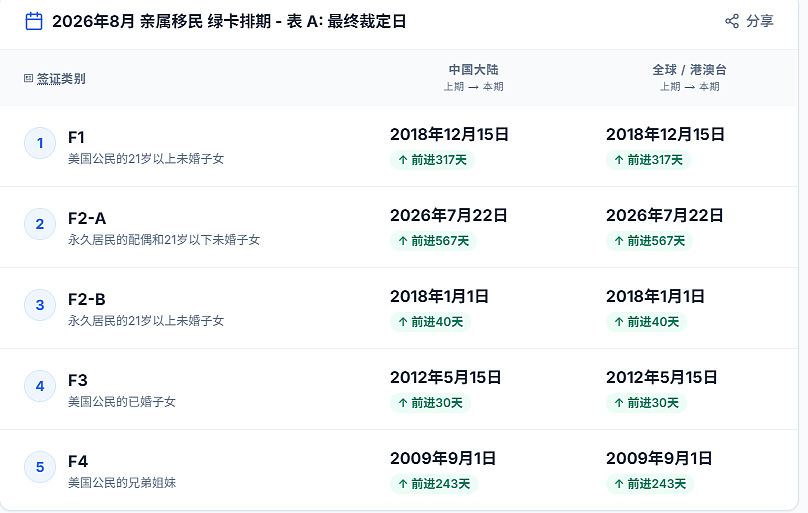The width and height of the screenshot is (808, 513).
Task: Click 上期 → 本期 under 全球 / 港澳台
Action: click(689, 87)
